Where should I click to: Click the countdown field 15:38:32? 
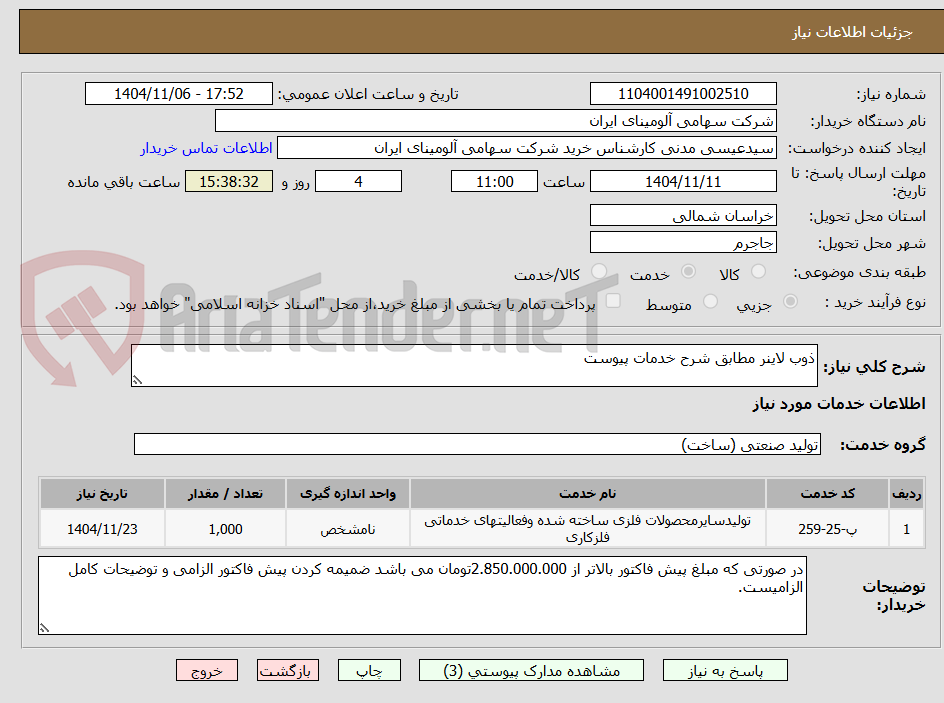click(229, 181)
